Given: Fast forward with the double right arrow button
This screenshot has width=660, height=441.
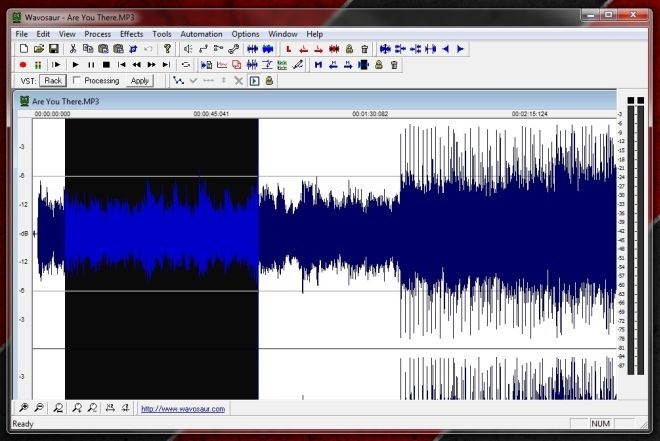Looking at the screenshot, I should coord(152,65).
